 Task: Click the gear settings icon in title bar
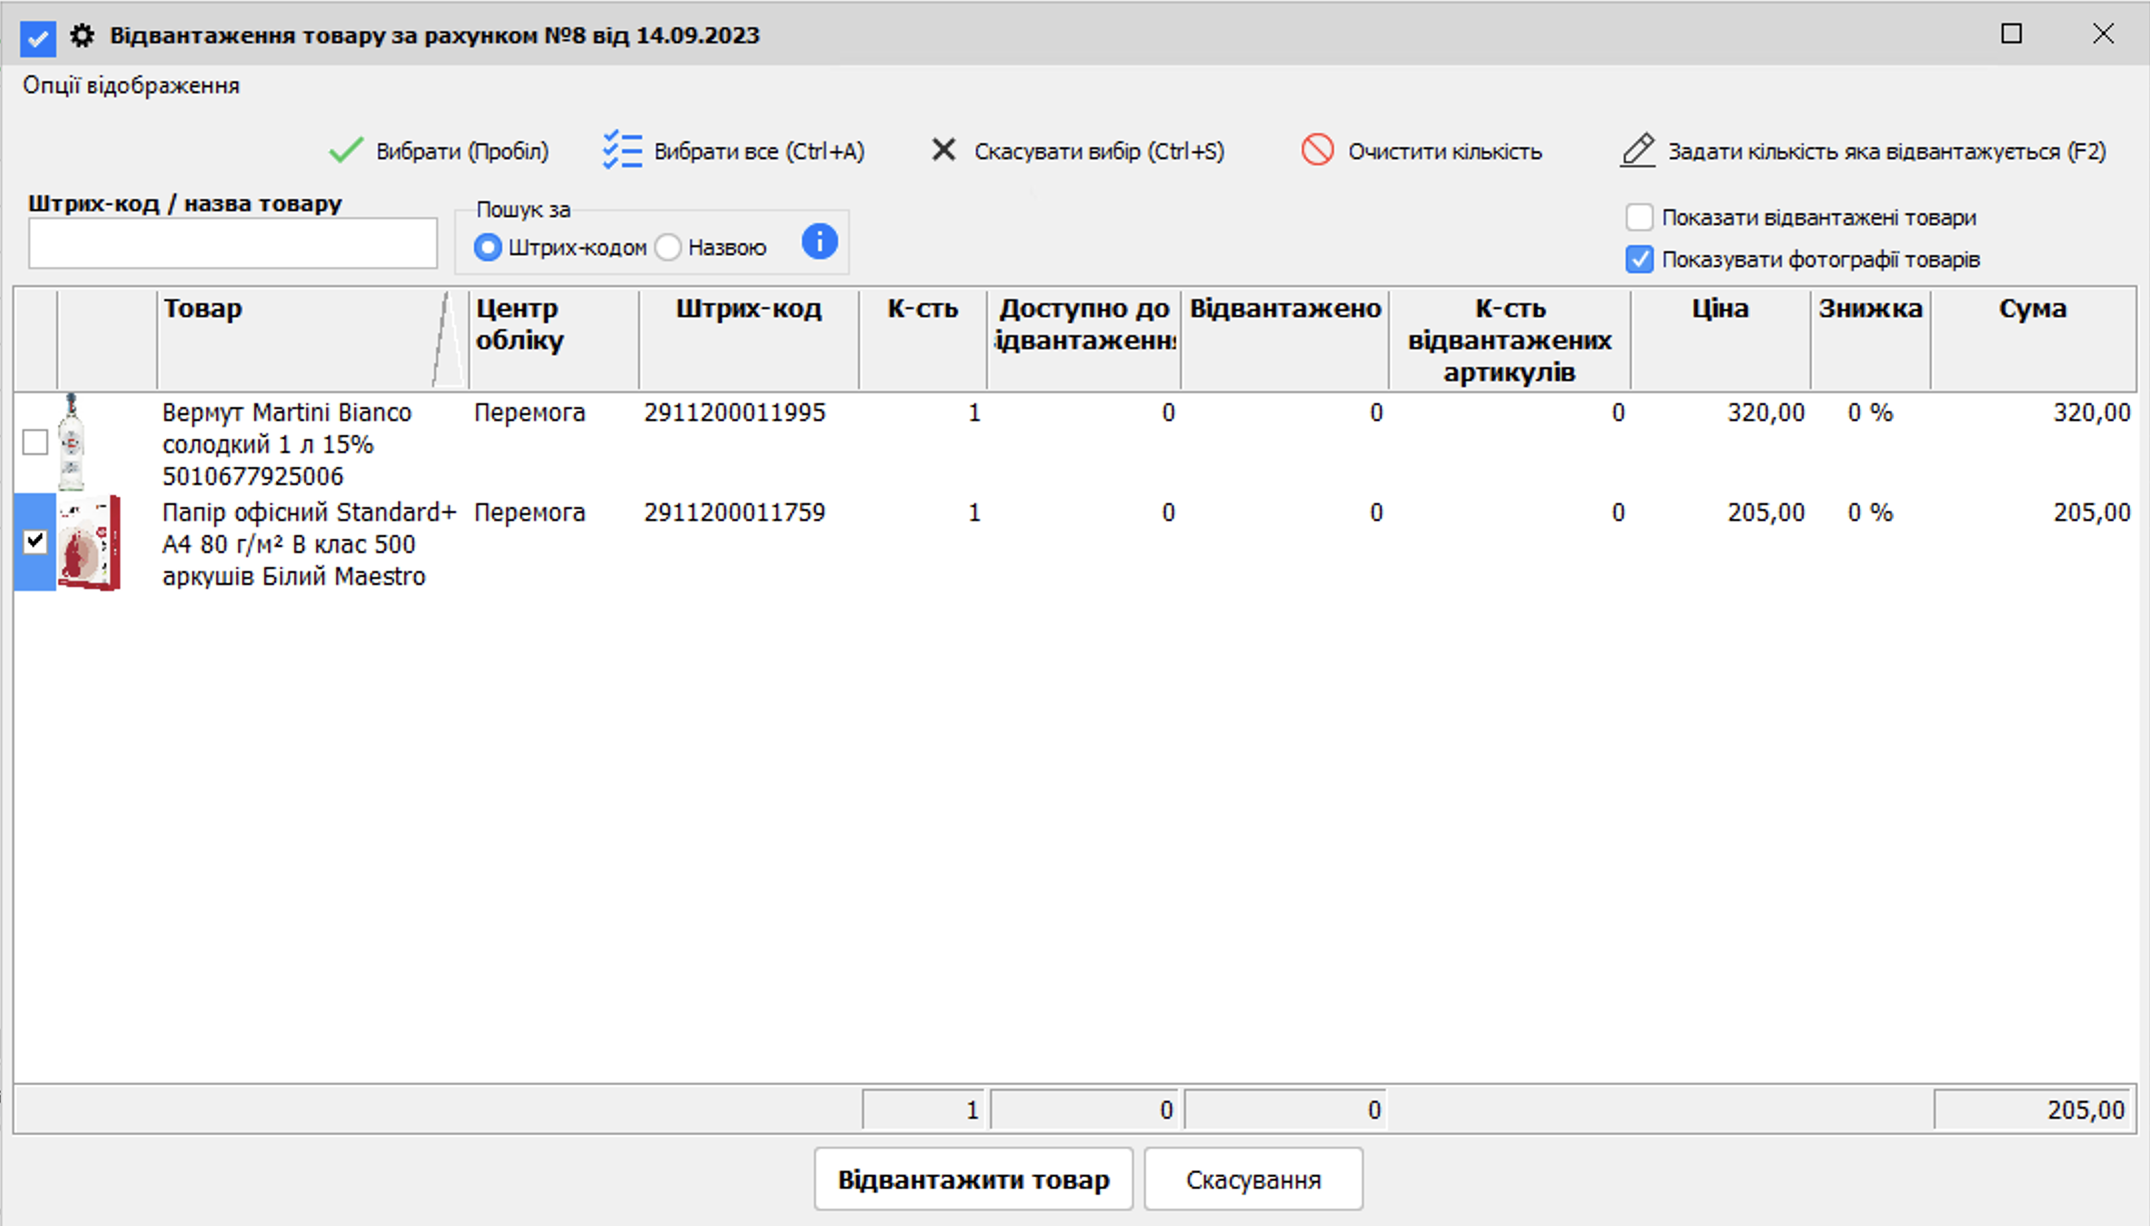coord(82,36)
